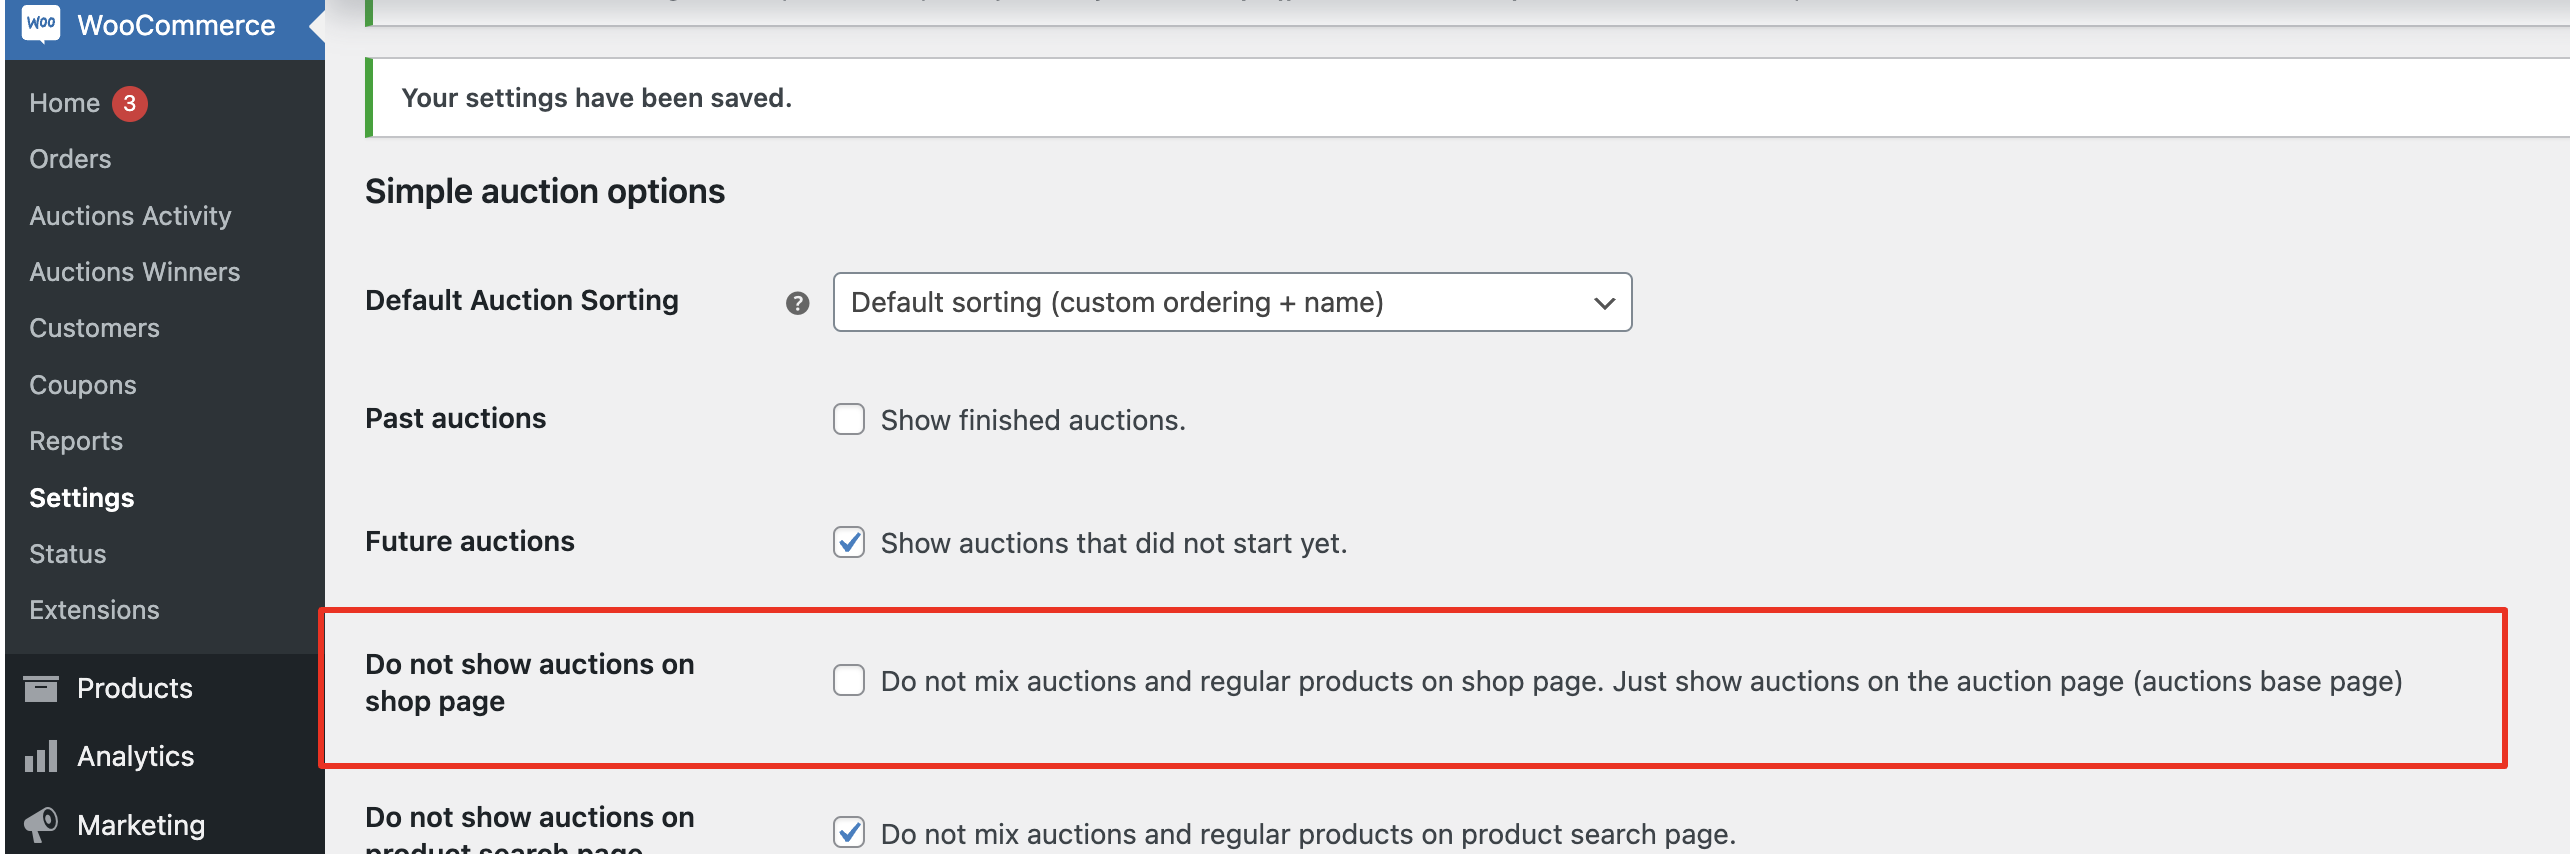Screen dimensions: 2570x856
Task: Open the Coupons menu item
Action: [x=83, y=385]
